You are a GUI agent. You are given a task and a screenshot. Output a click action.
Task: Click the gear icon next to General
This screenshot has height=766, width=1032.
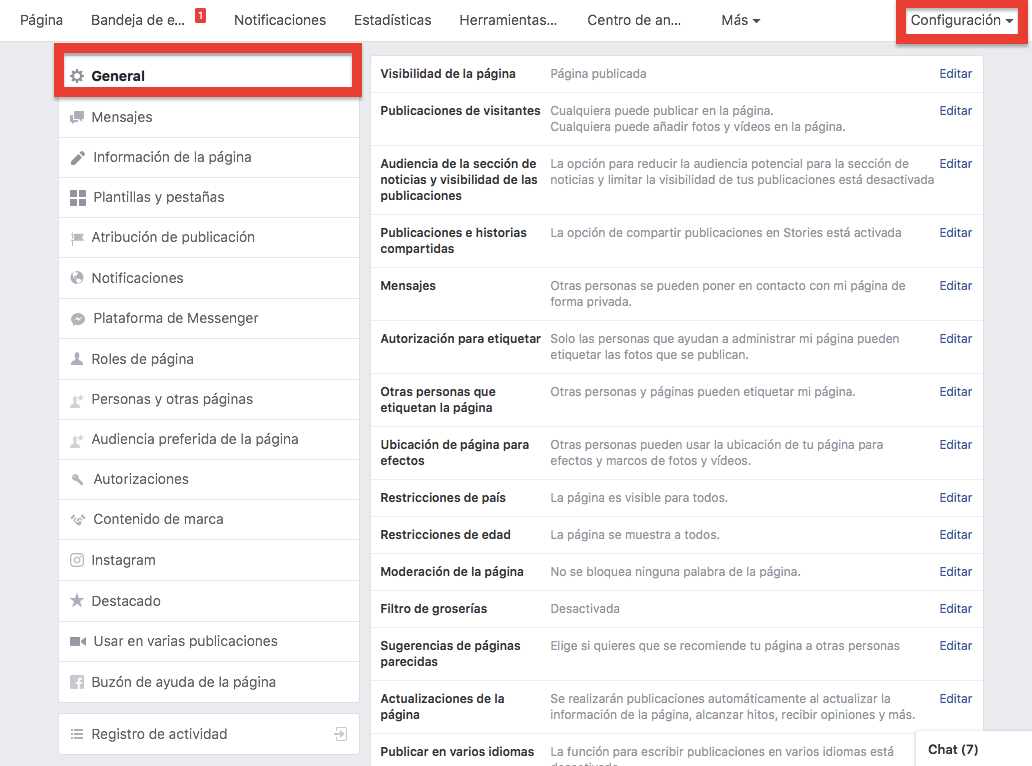(77, 76)
